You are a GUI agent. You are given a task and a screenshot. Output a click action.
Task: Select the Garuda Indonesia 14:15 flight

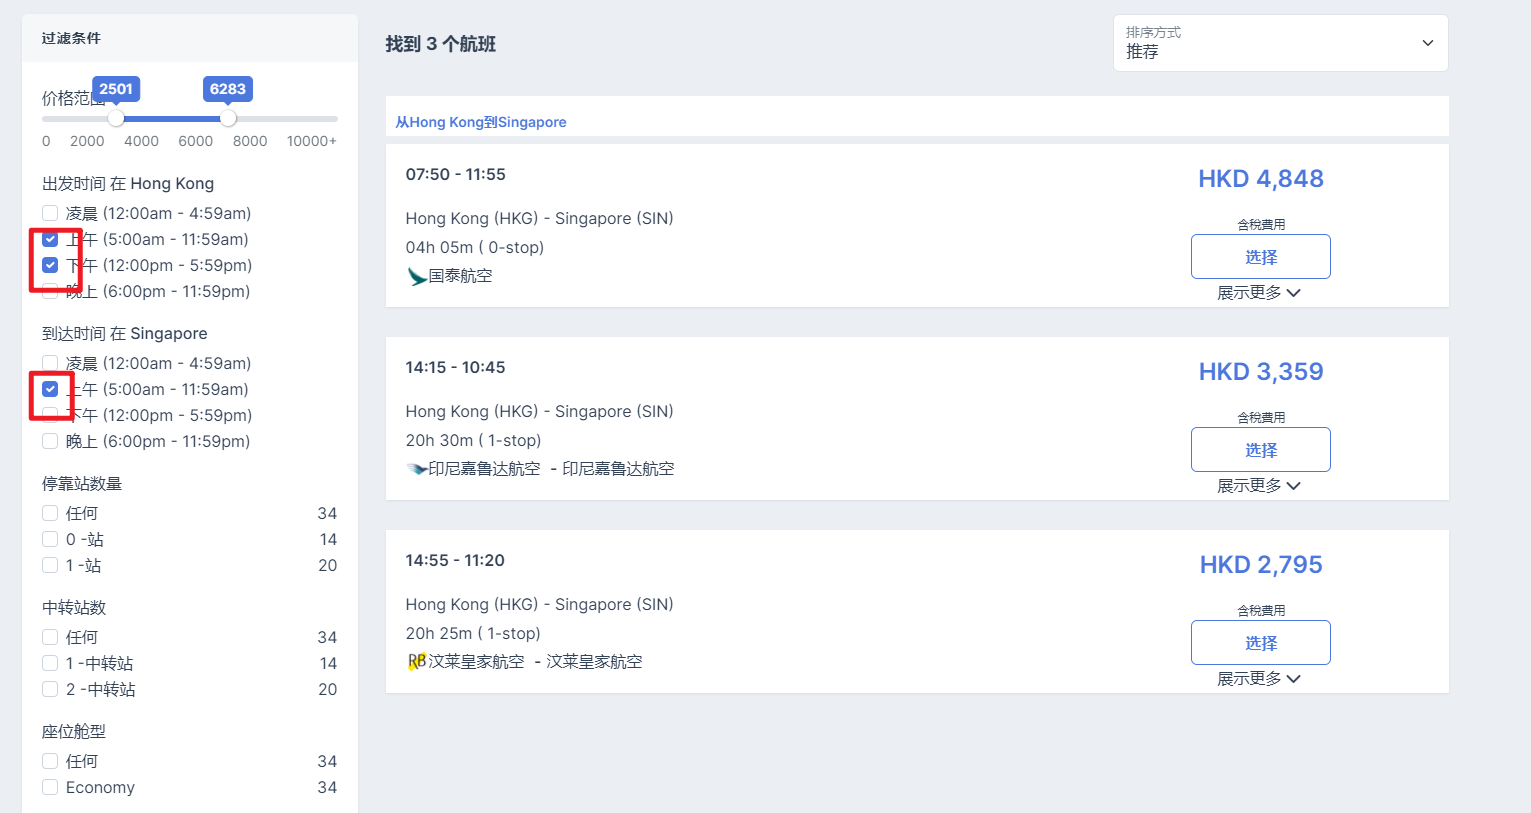[x=1260, y=450]
